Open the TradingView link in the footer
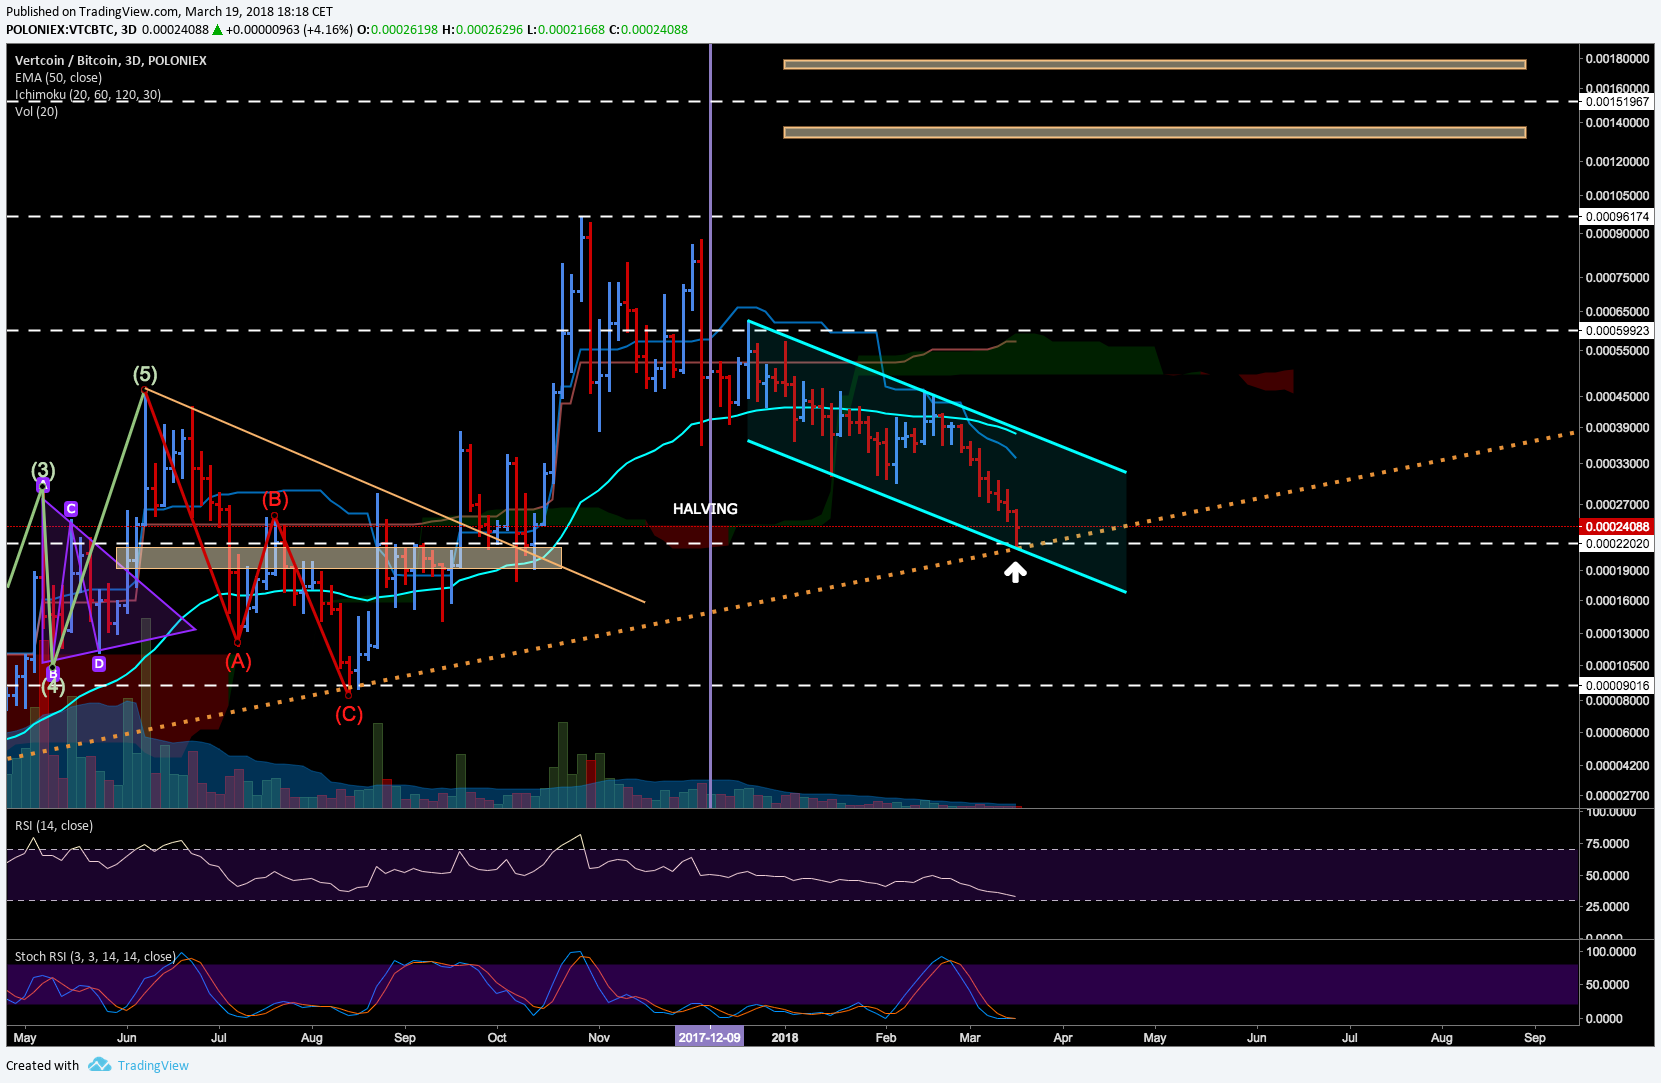This screenshot has width=1661, height=1083. click(x=153, y=1065)
